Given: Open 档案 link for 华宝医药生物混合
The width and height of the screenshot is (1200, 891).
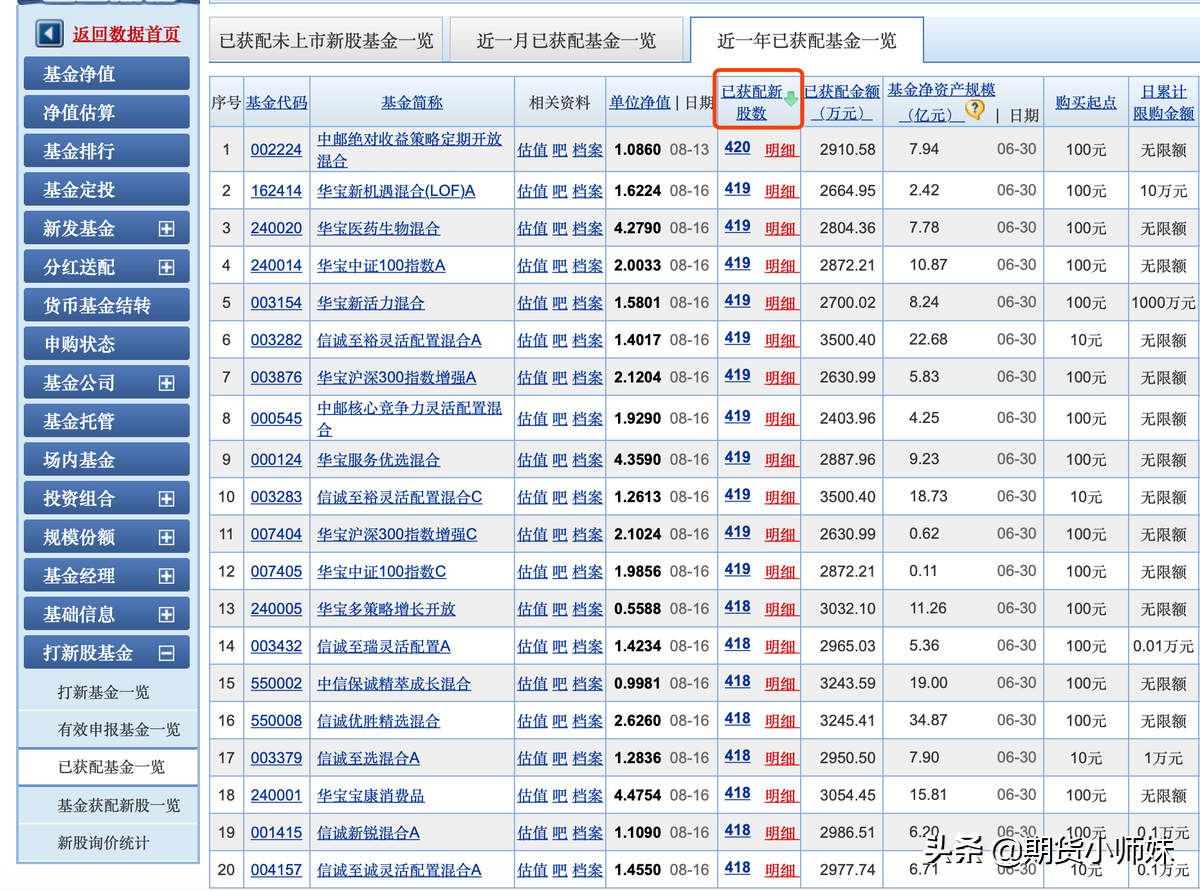Looking at the screenshot, I should pos(587,227).
